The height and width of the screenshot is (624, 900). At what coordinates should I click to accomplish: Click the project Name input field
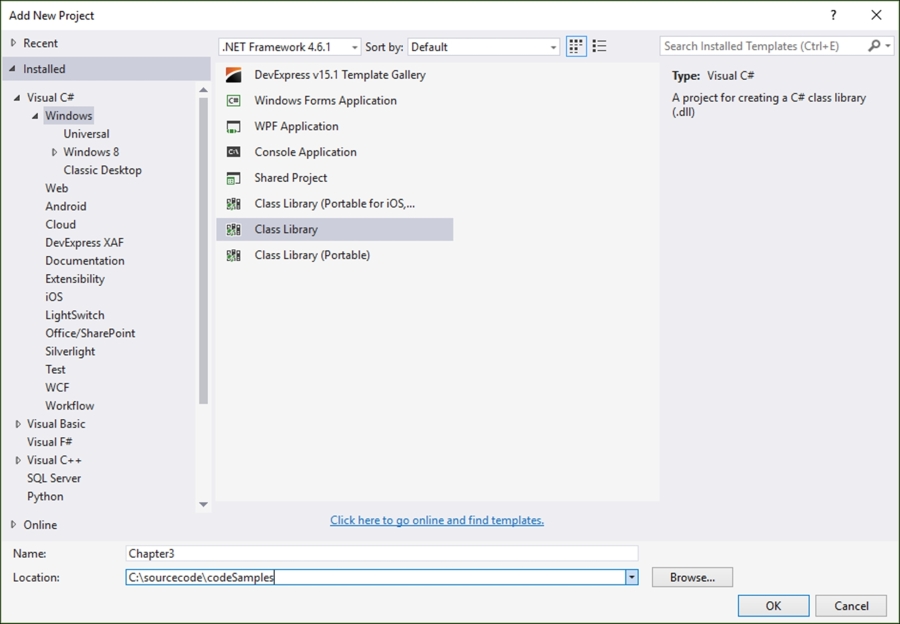click(382, 553)
